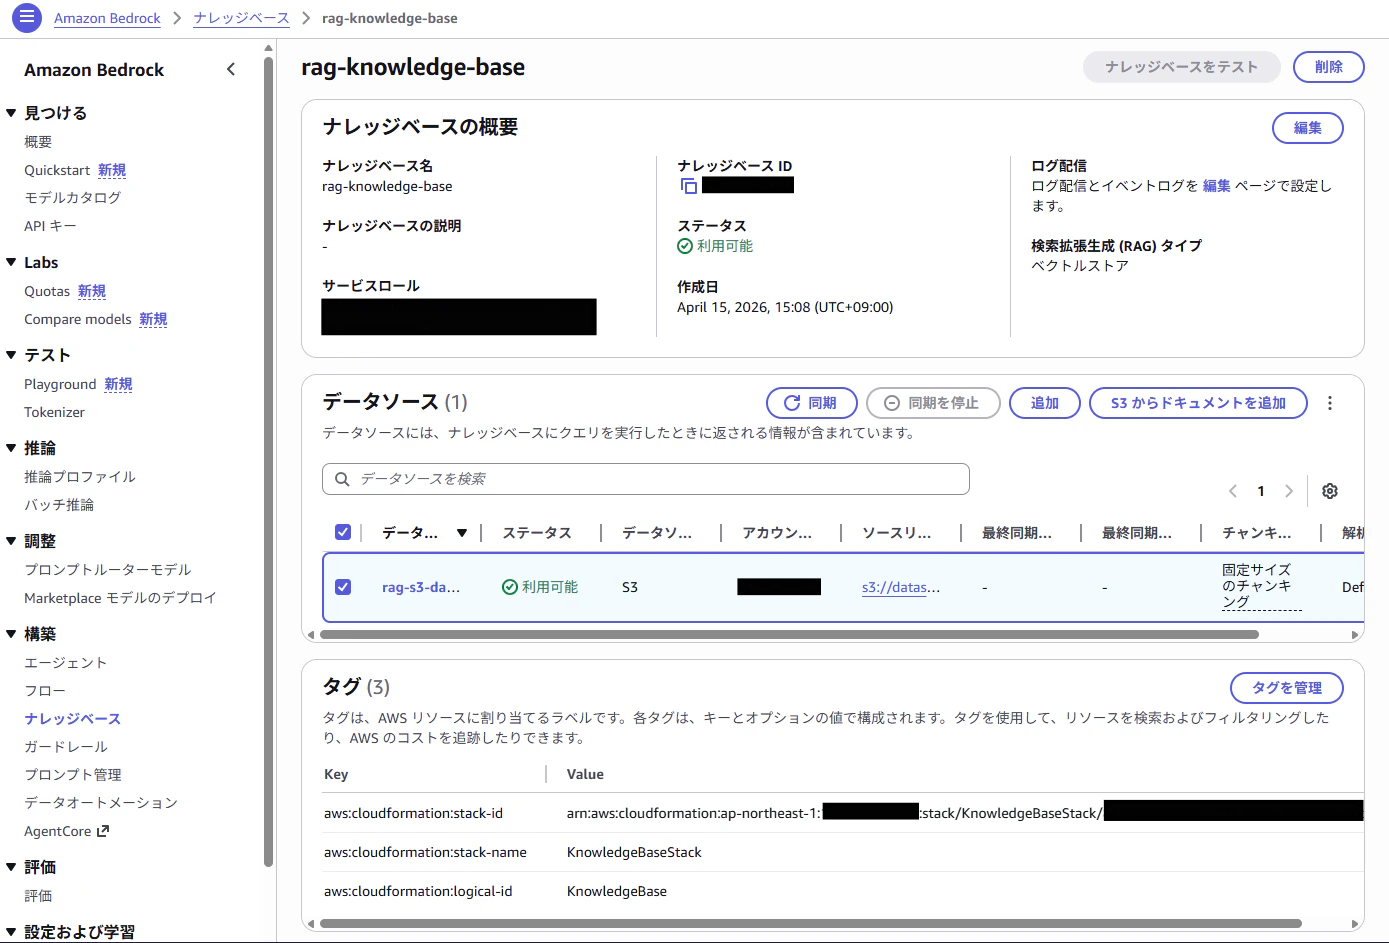Click the aws:cloudformation:logical-id tag key
This screenshot has height=943, width=1389.
pyautogui.click(x=418, y=891)
